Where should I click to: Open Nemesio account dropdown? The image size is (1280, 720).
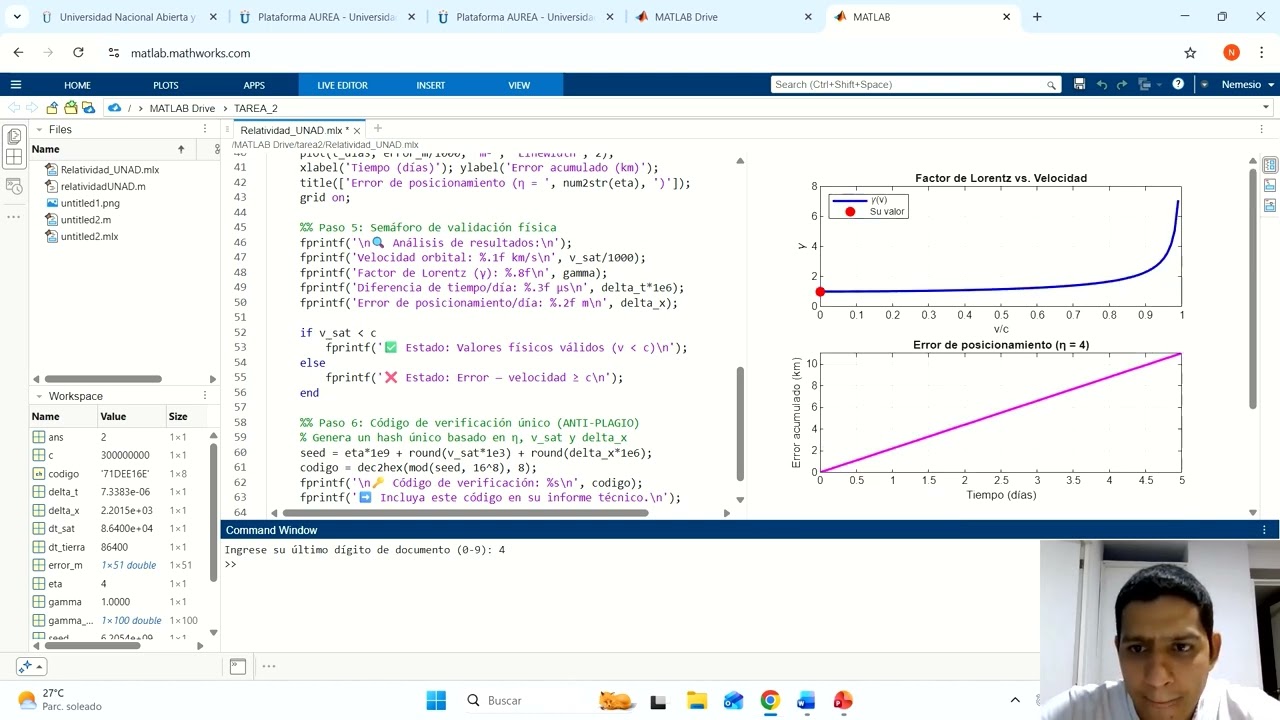1246,85
